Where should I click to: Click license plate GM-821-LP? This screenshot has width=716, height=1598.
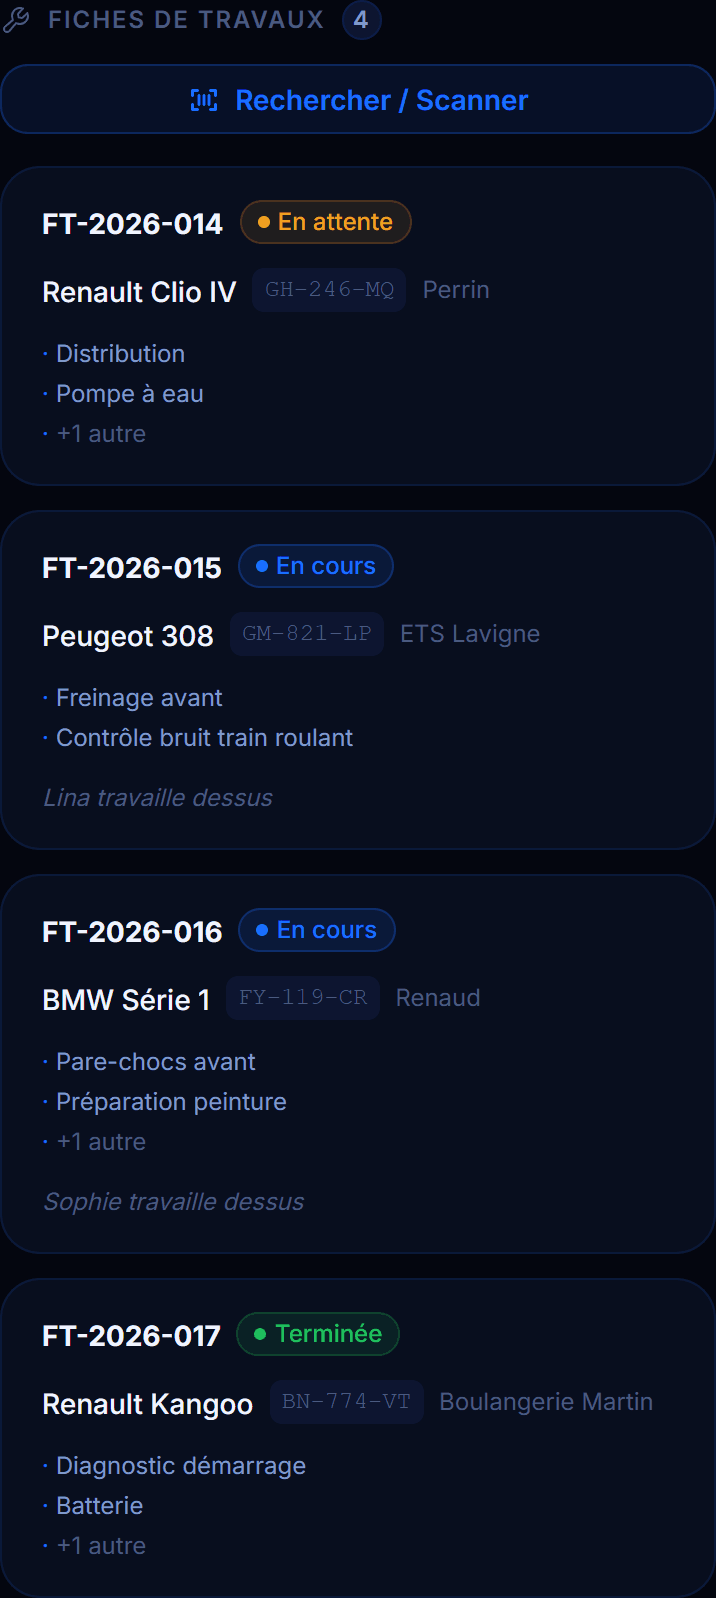[x=307, y=634]
